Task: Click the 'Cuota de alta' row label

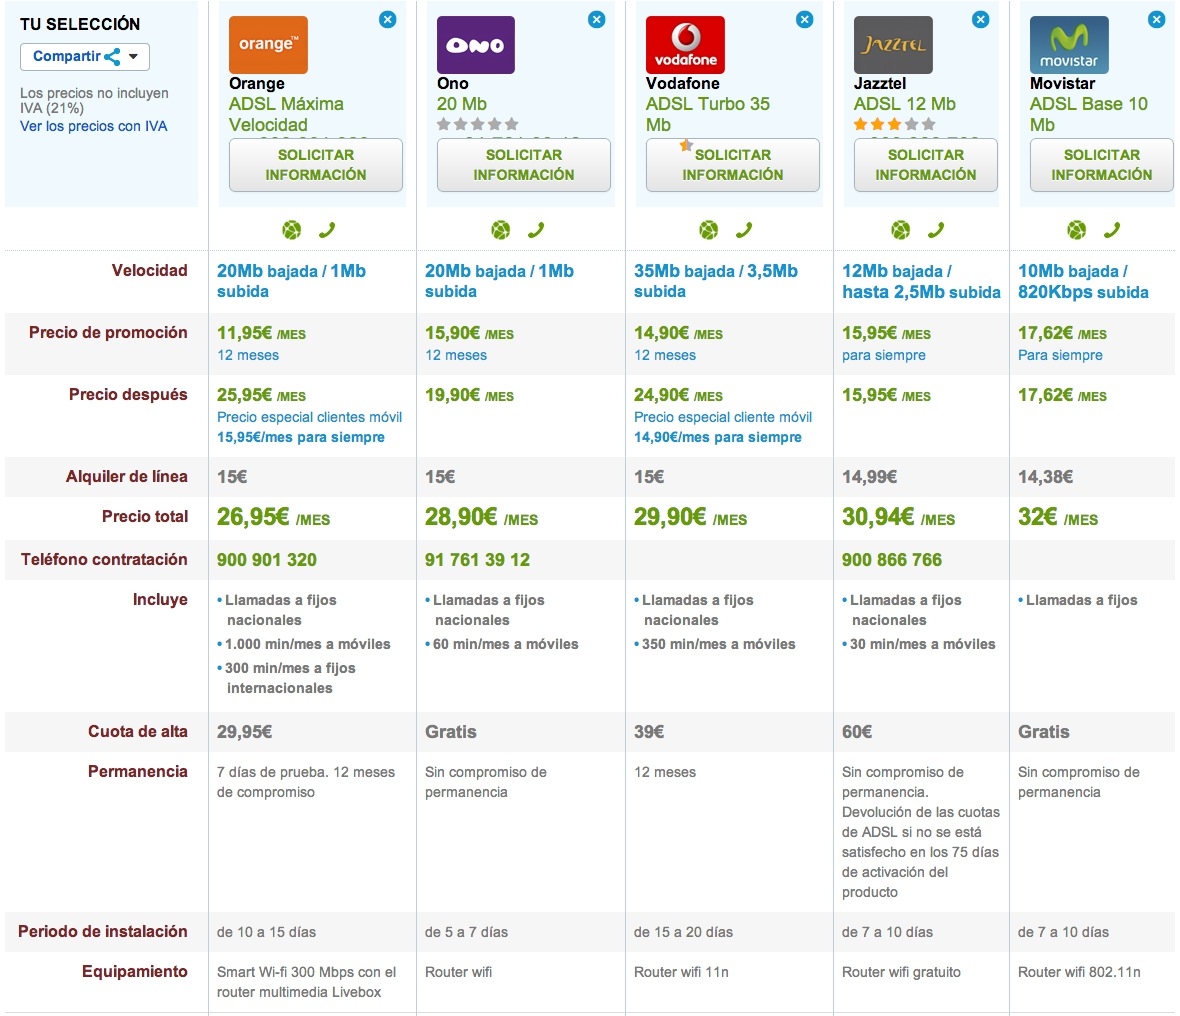Action: (138, 732)
